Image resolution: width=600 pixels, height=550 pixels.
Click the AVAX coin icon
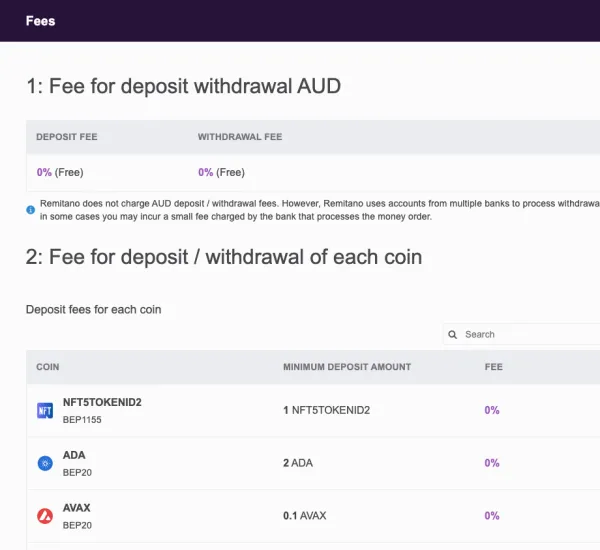pyautogui.click(x=45, y=516)
